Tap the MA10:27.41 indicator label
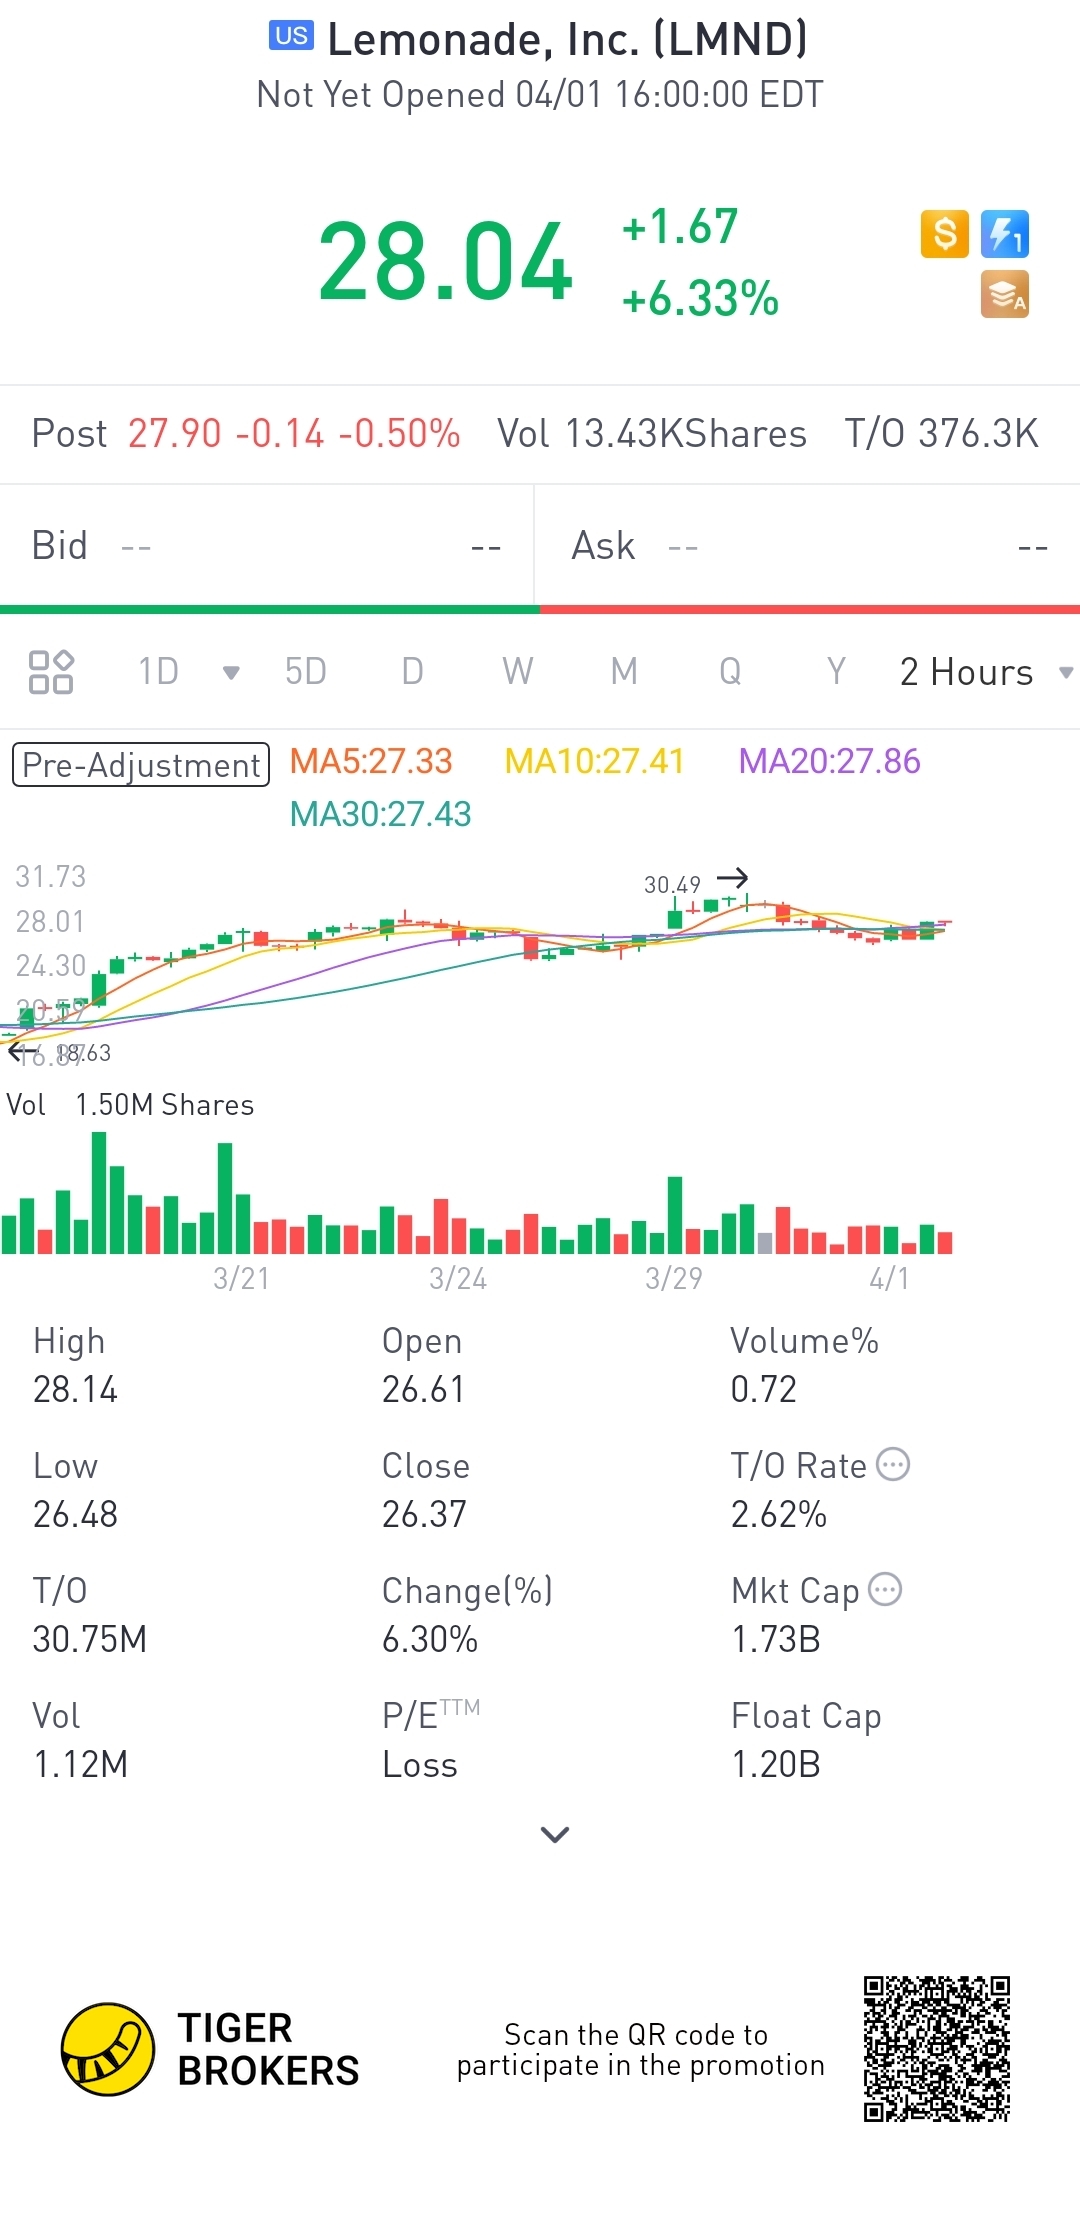This screenshot has height=2222, width=1080. pyautogui.click(x=594, y=761)
